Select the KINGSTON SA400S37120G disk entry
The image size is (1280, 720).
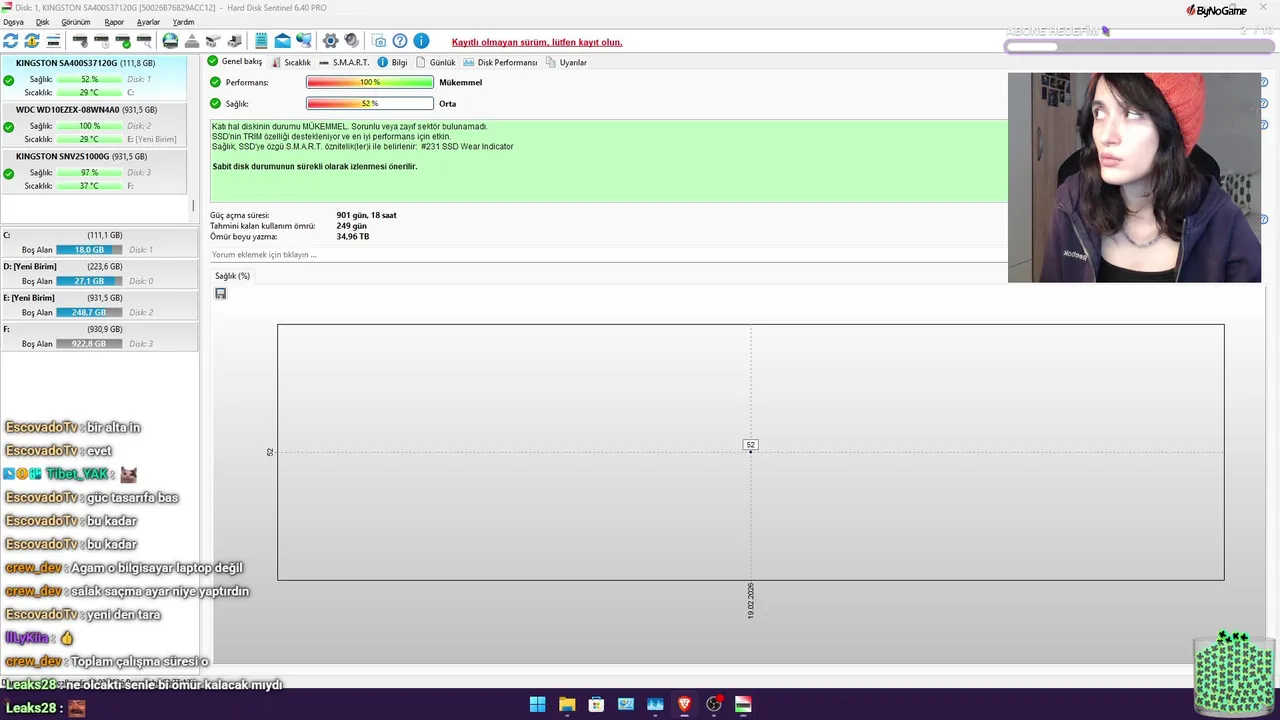point(93,78)
